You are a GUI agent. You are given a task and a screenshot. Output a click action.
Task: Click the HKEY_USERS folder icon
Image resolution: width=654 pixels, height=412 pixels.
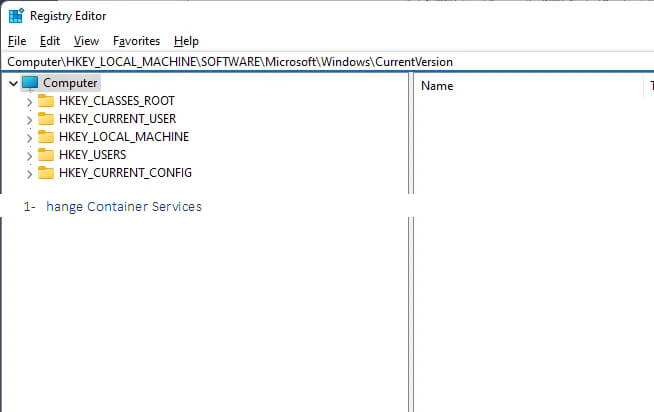pyautogui.click(x=46, y=155)
